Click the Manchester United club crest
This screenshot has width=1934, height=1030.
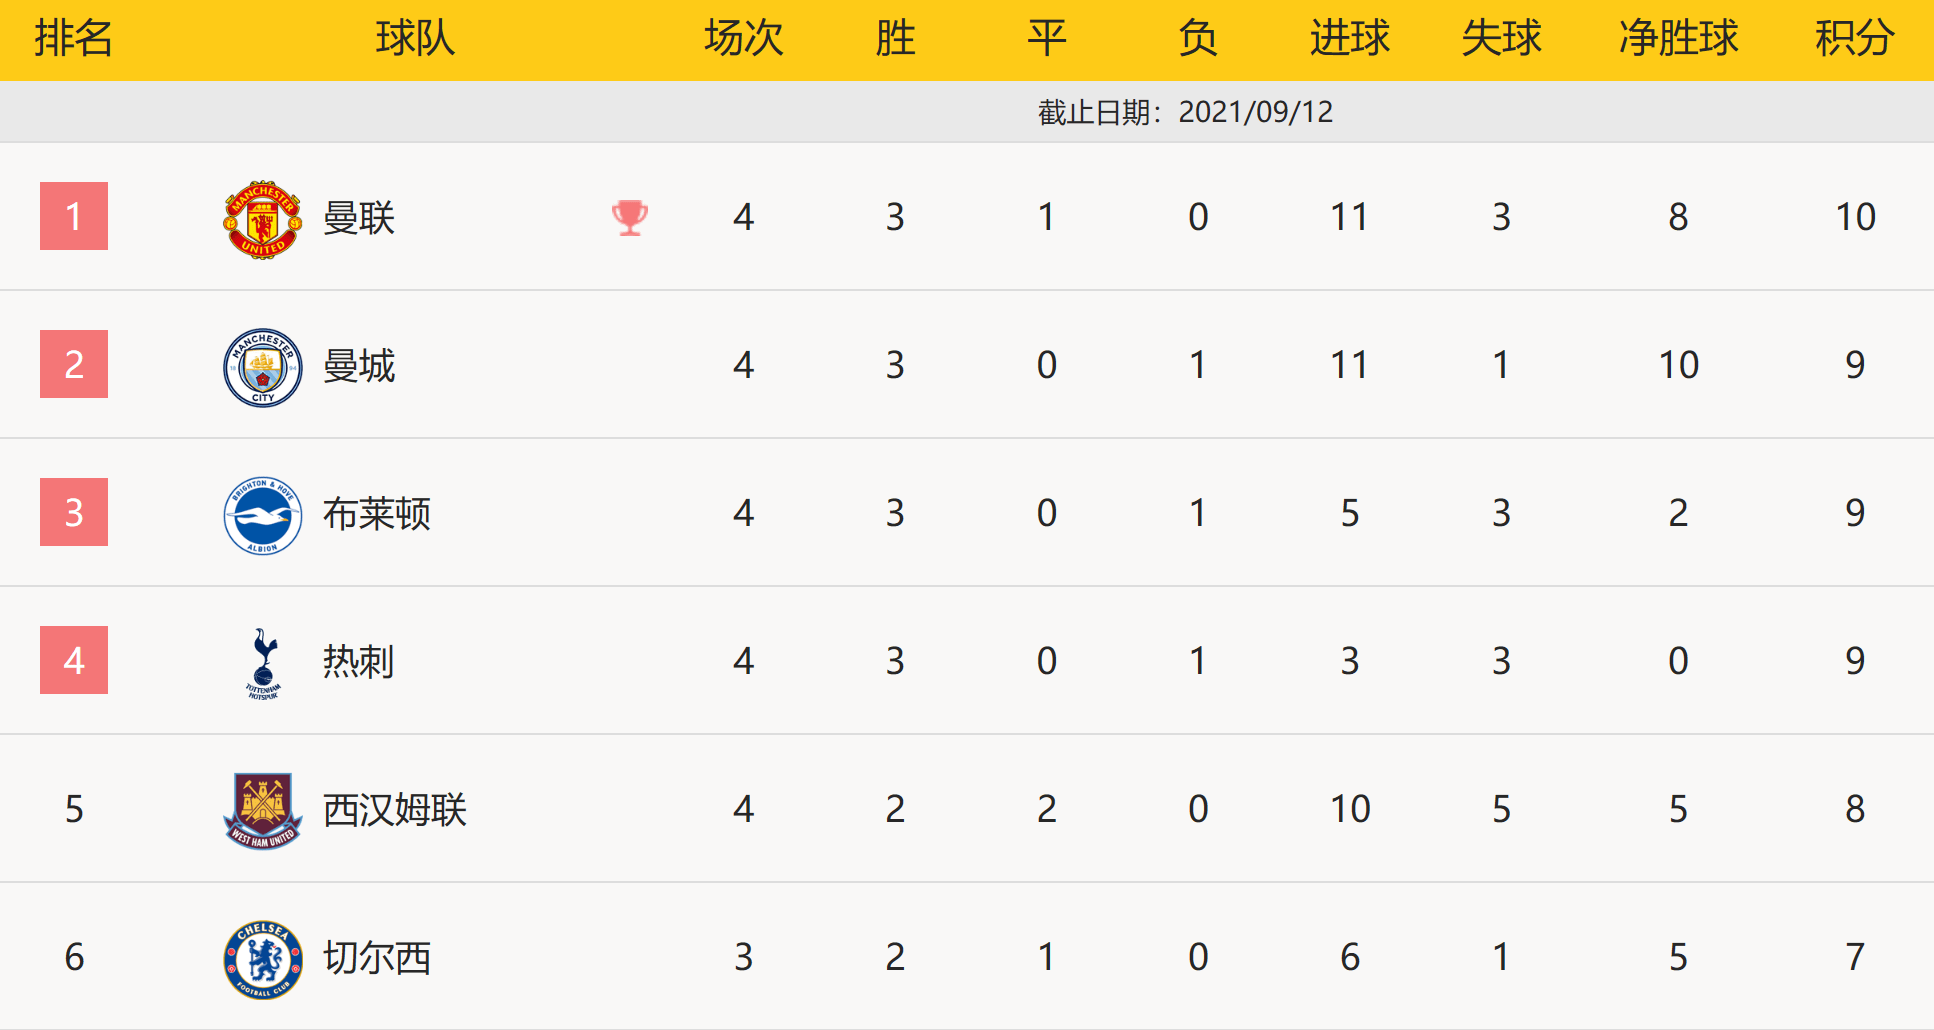[x=262, y=219]
